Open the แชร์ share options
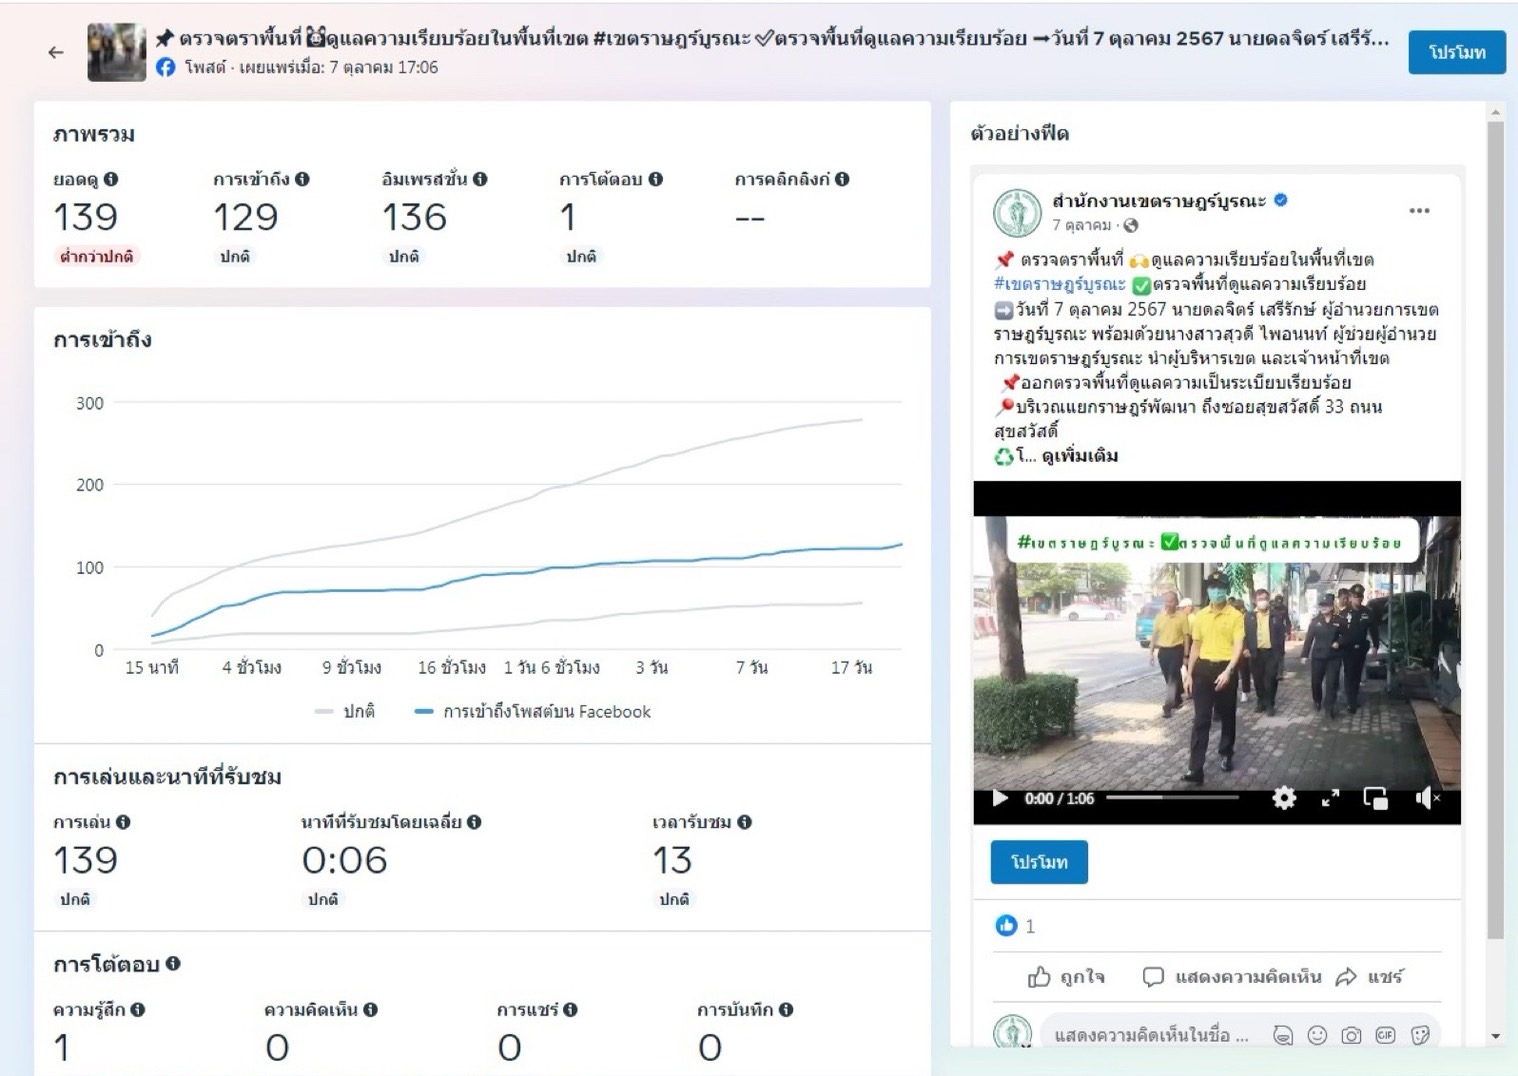This screenshot has width=1518, height=1076. click(x=1370, y=977)
